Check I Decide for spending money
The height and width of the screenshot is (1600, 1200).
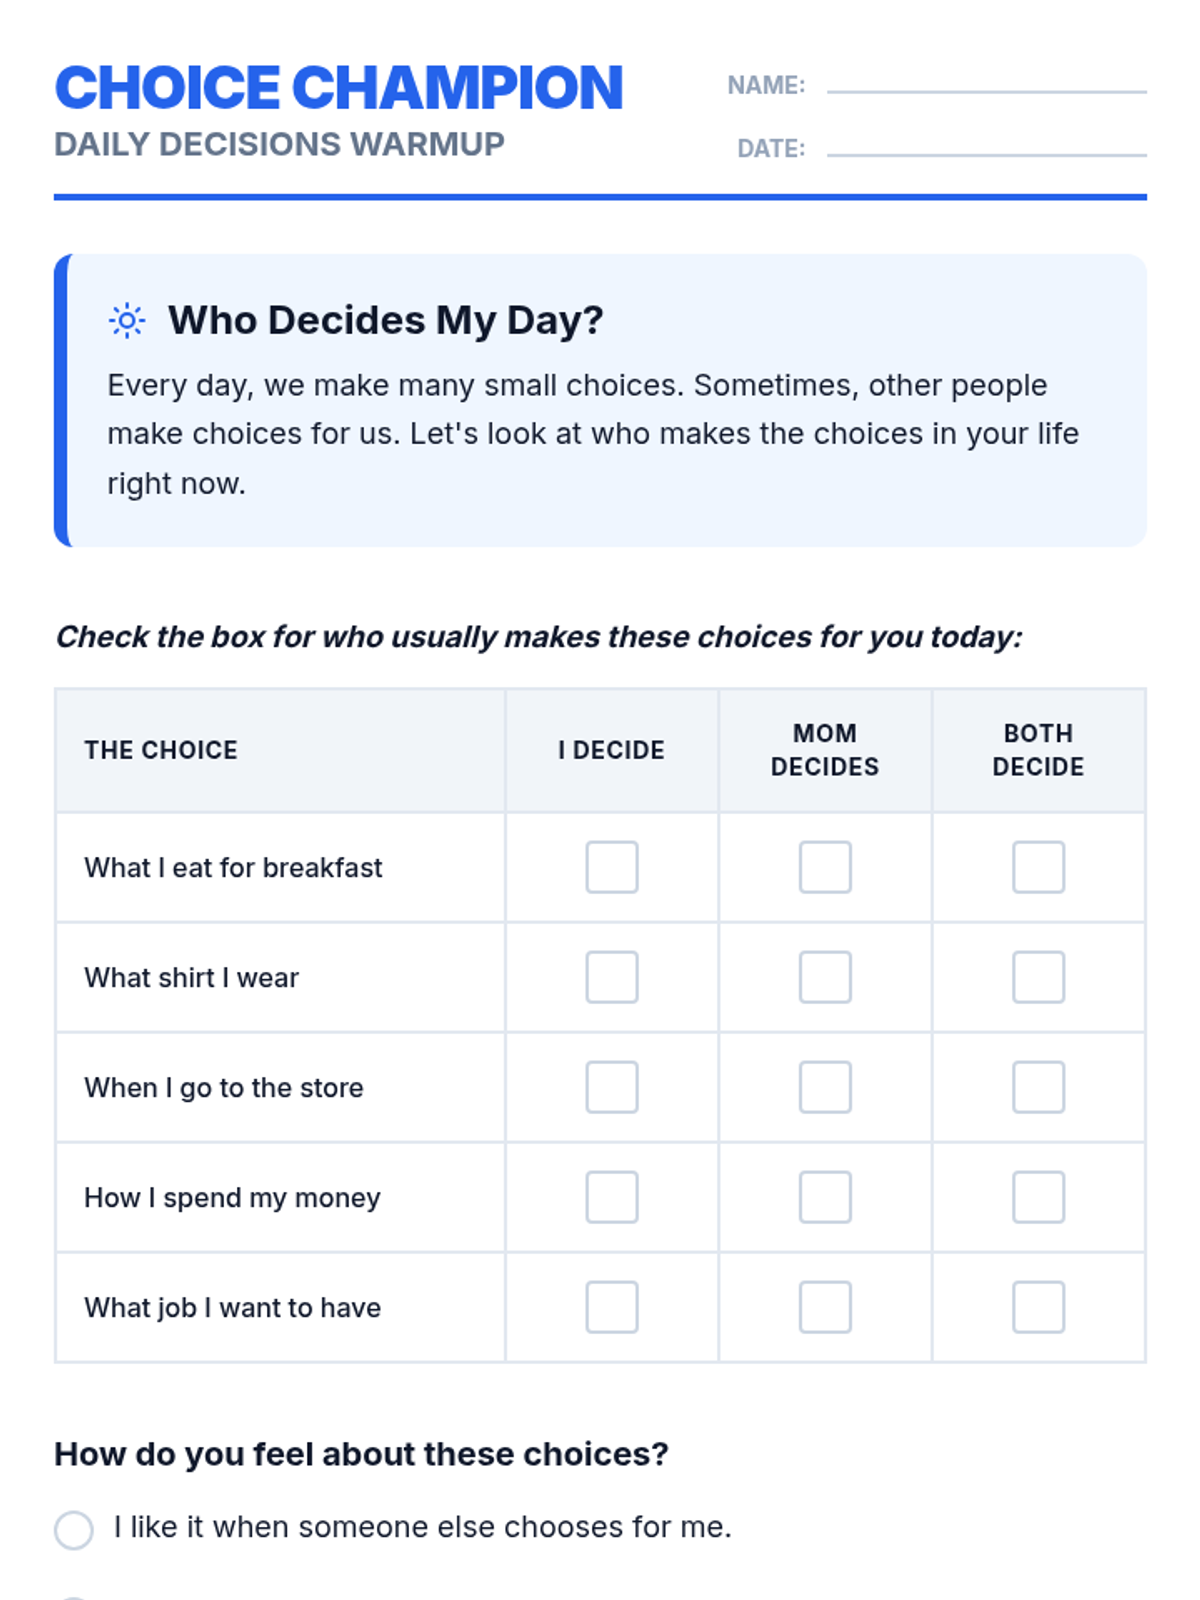(x=612, y=1197)
